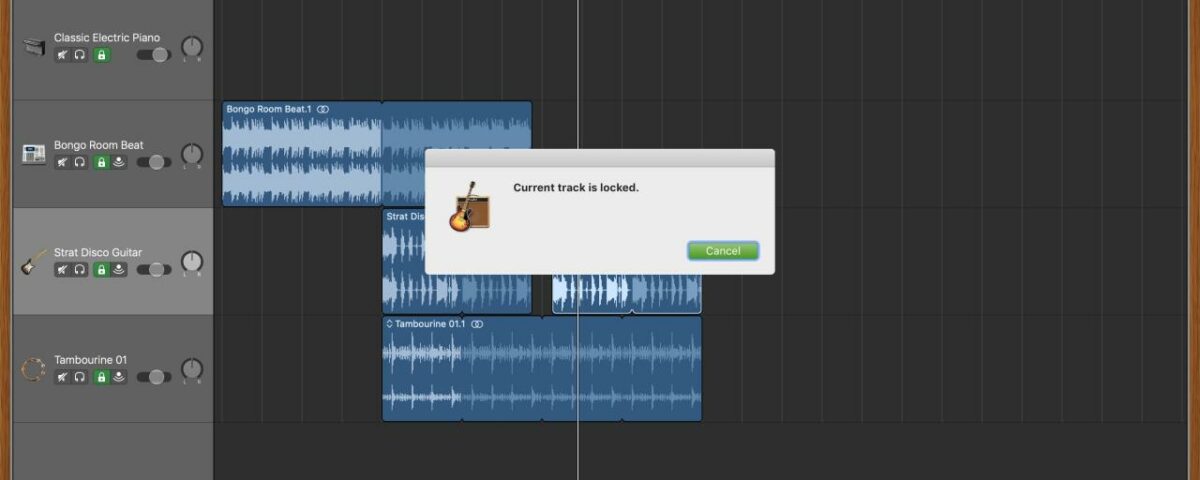Mute the Classic Electric Piano track

[62, 55]
